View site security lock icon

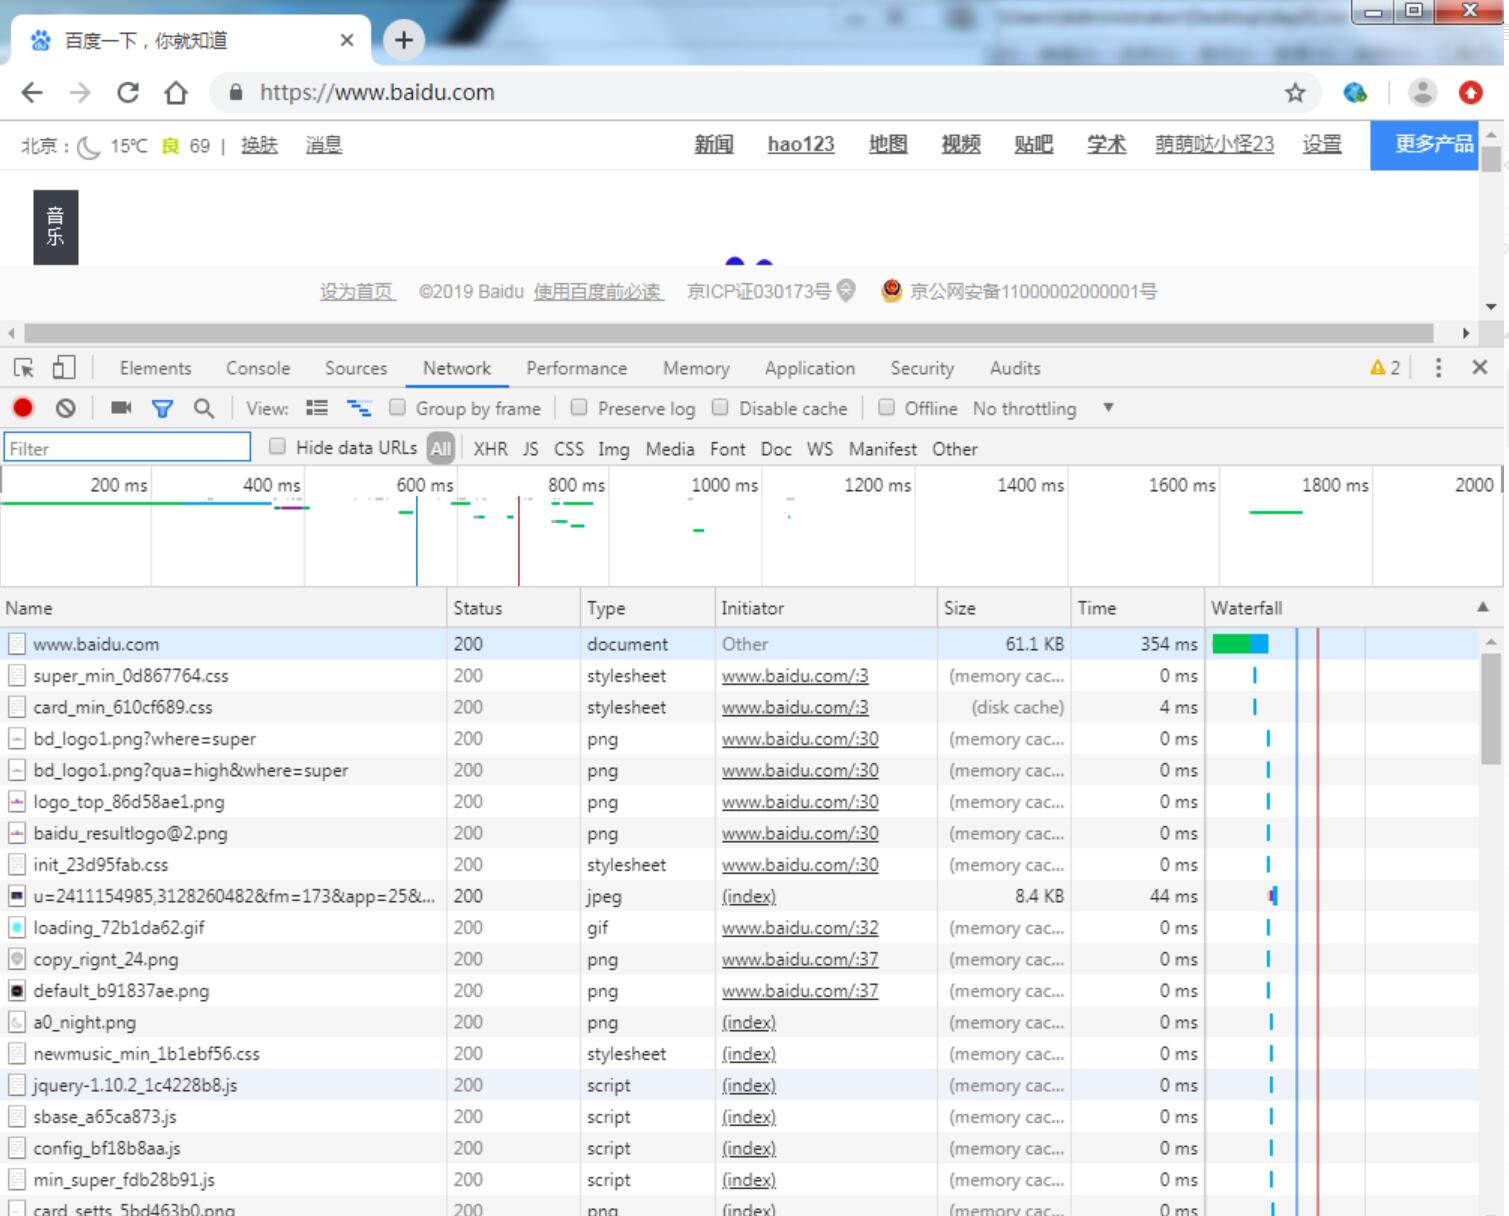pyautogui.click(x=236, y=93)
